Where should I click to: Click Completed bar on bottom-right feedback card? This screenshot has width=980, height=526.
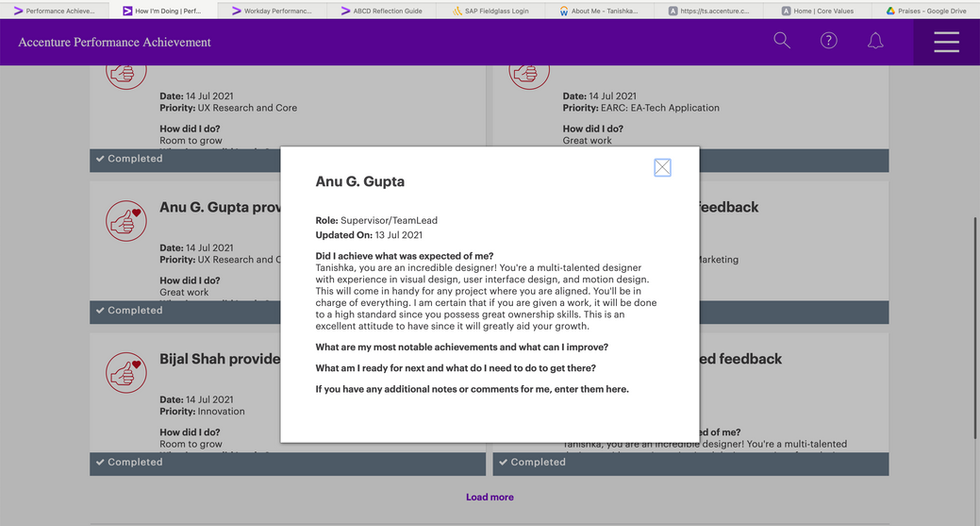(x=691, y=462)
